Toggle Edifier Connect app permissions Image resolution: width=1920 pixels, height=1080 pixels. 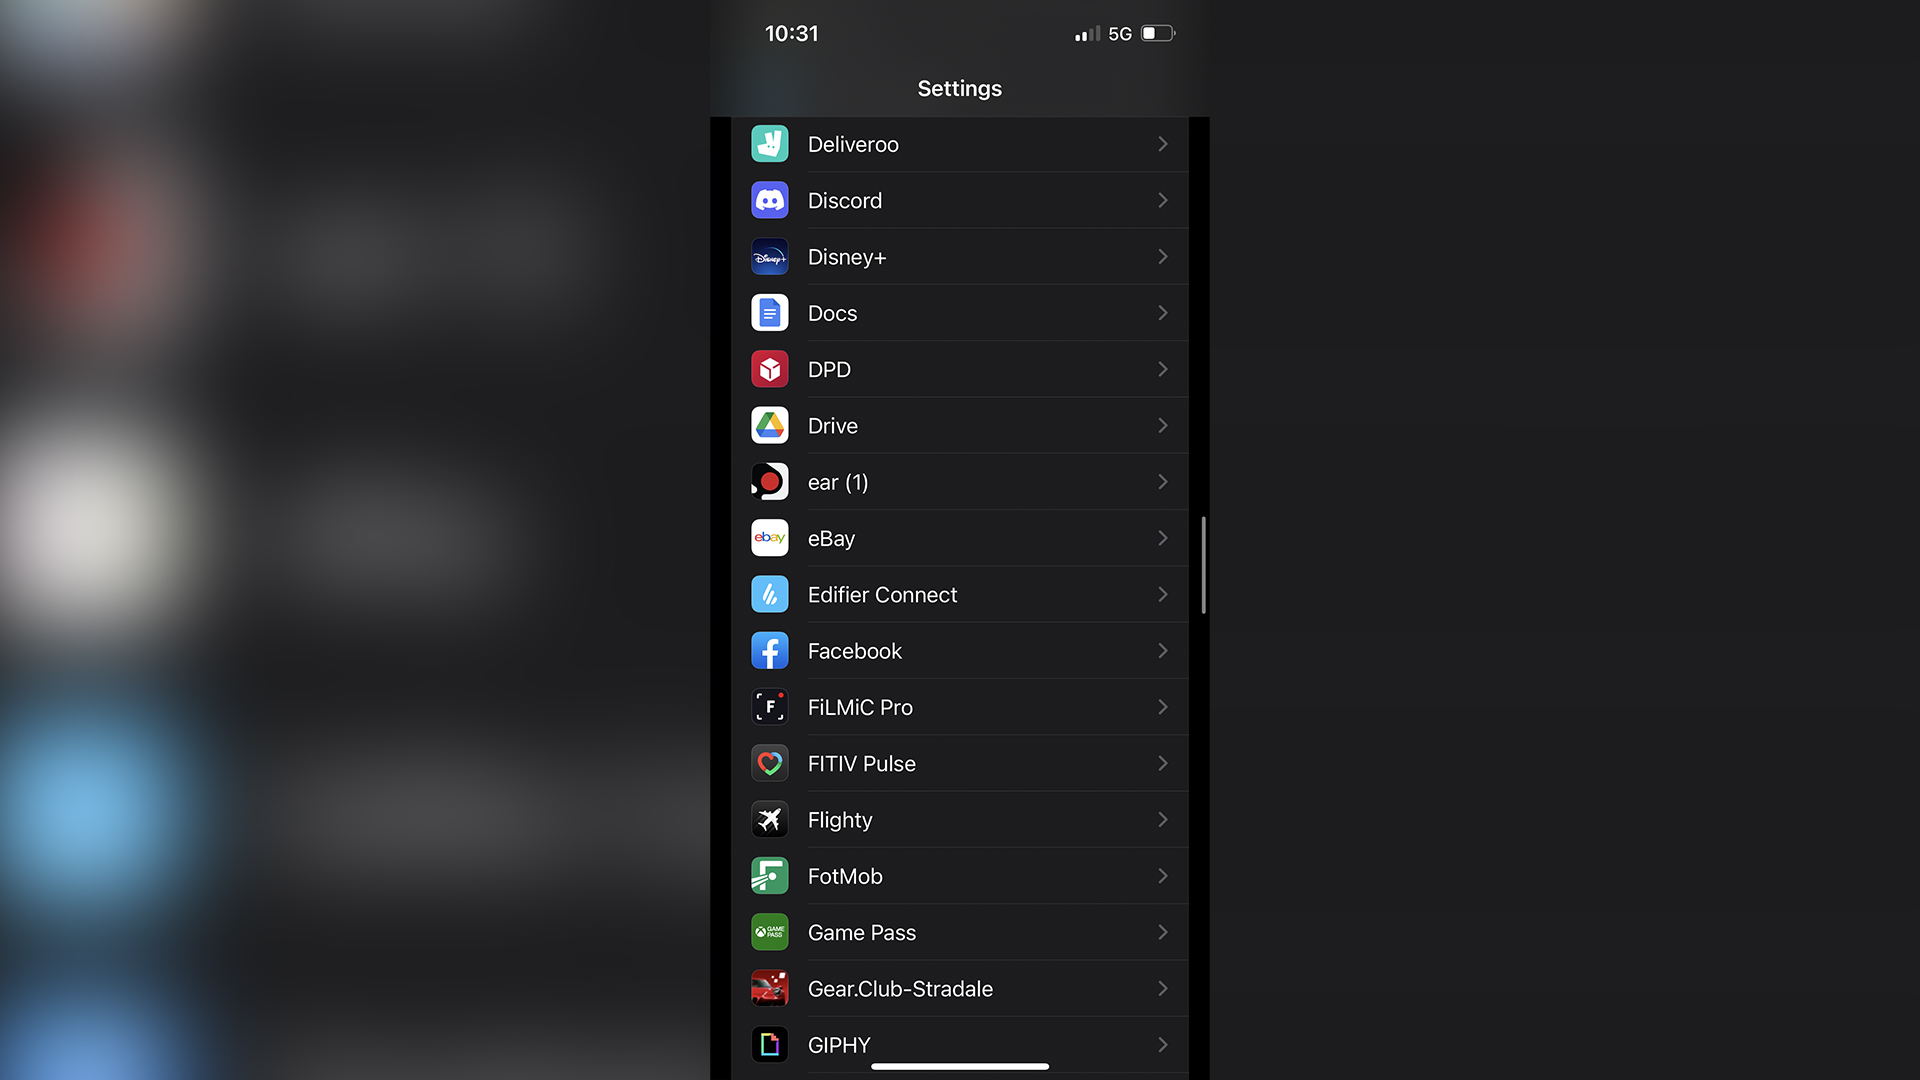pyautogui.click(x=960, y=595)
